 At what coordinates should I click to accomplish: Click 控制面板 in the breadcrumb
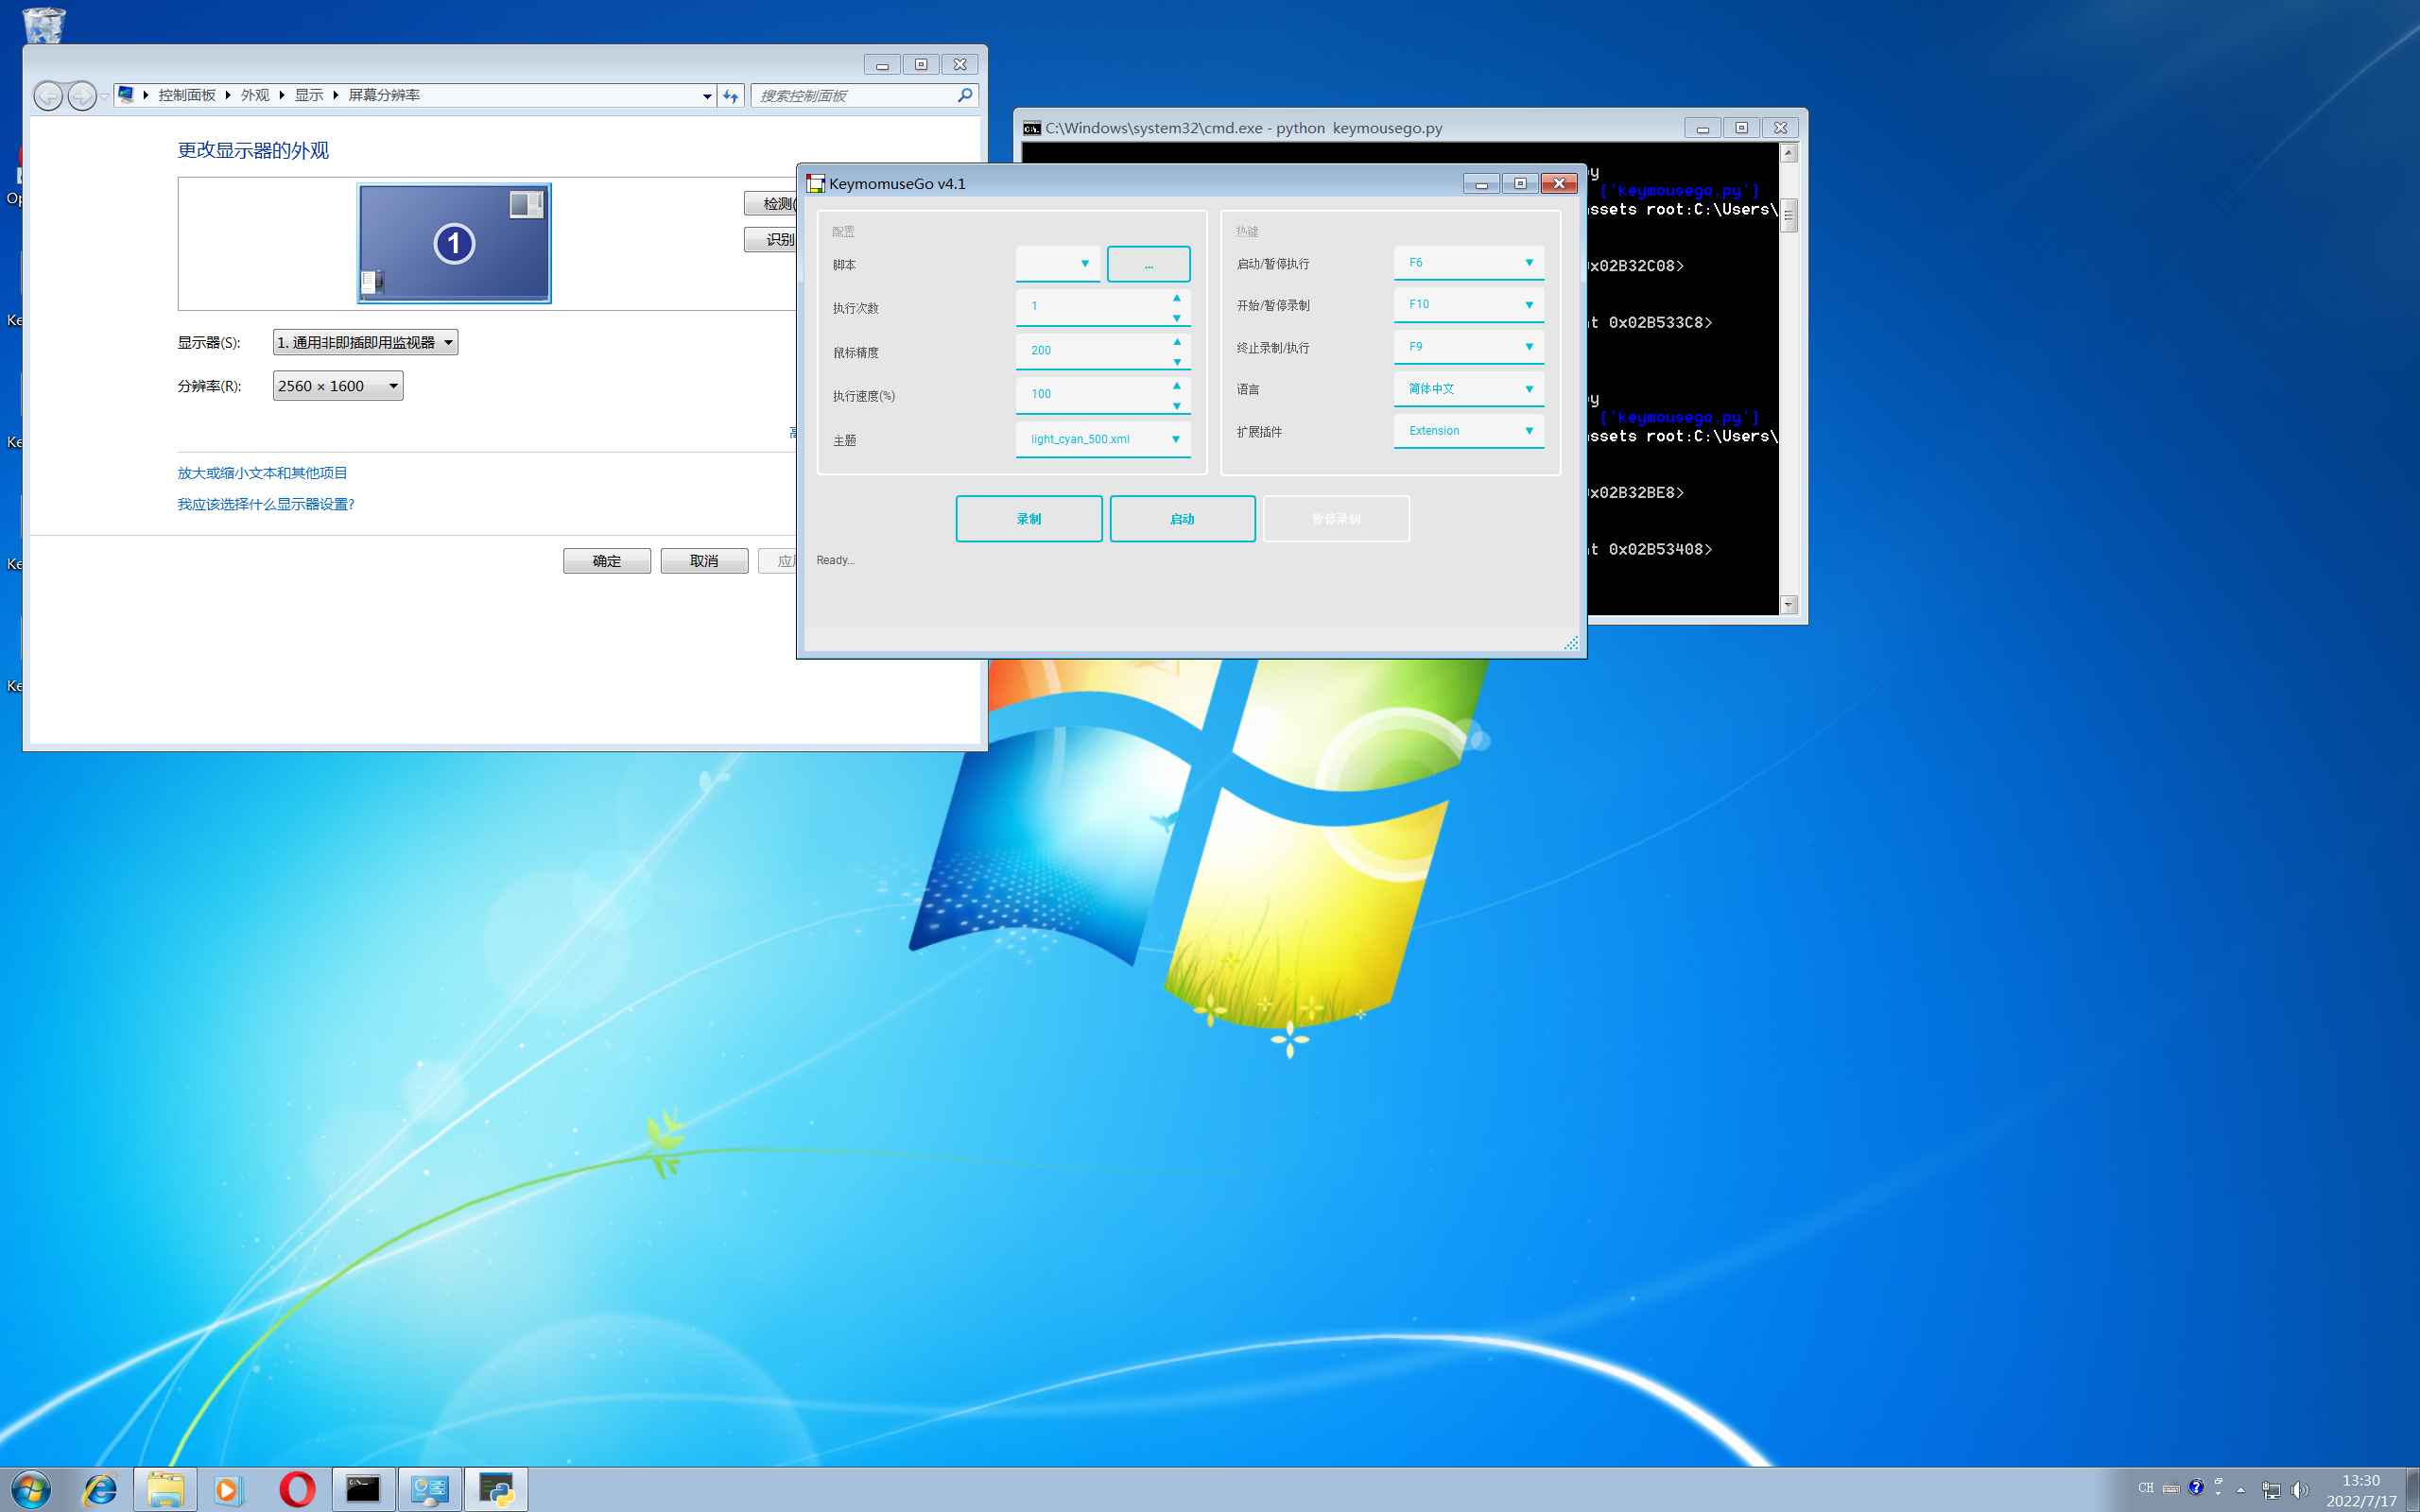[187, 95]
